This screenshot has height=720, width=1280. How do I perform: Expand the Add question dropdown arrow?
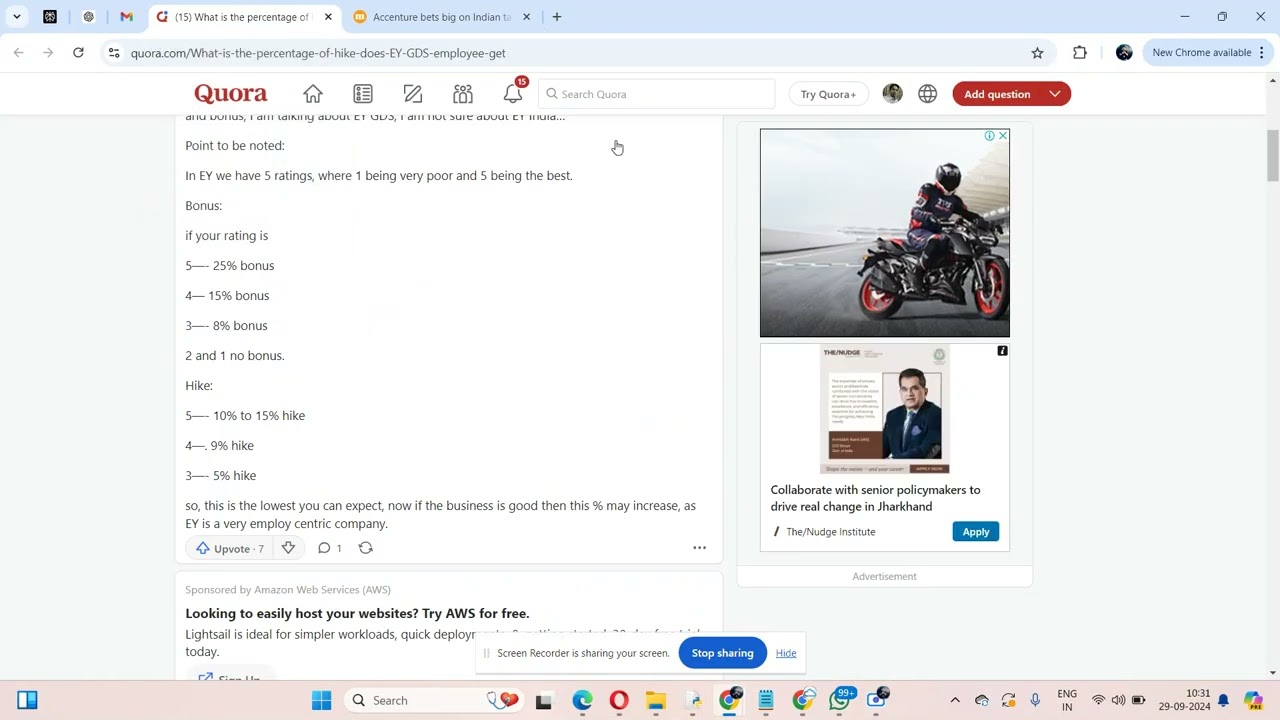1055,94
